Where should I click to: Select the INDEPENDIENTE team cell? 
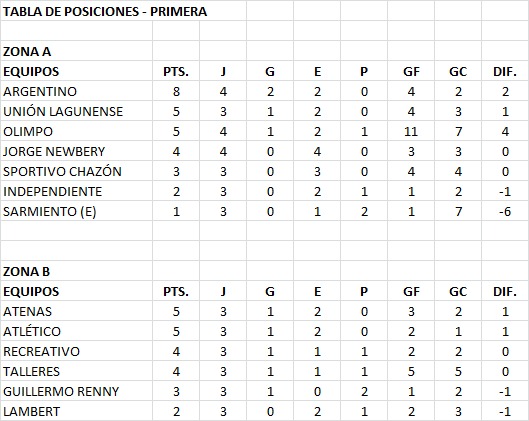tap(77, 191)
